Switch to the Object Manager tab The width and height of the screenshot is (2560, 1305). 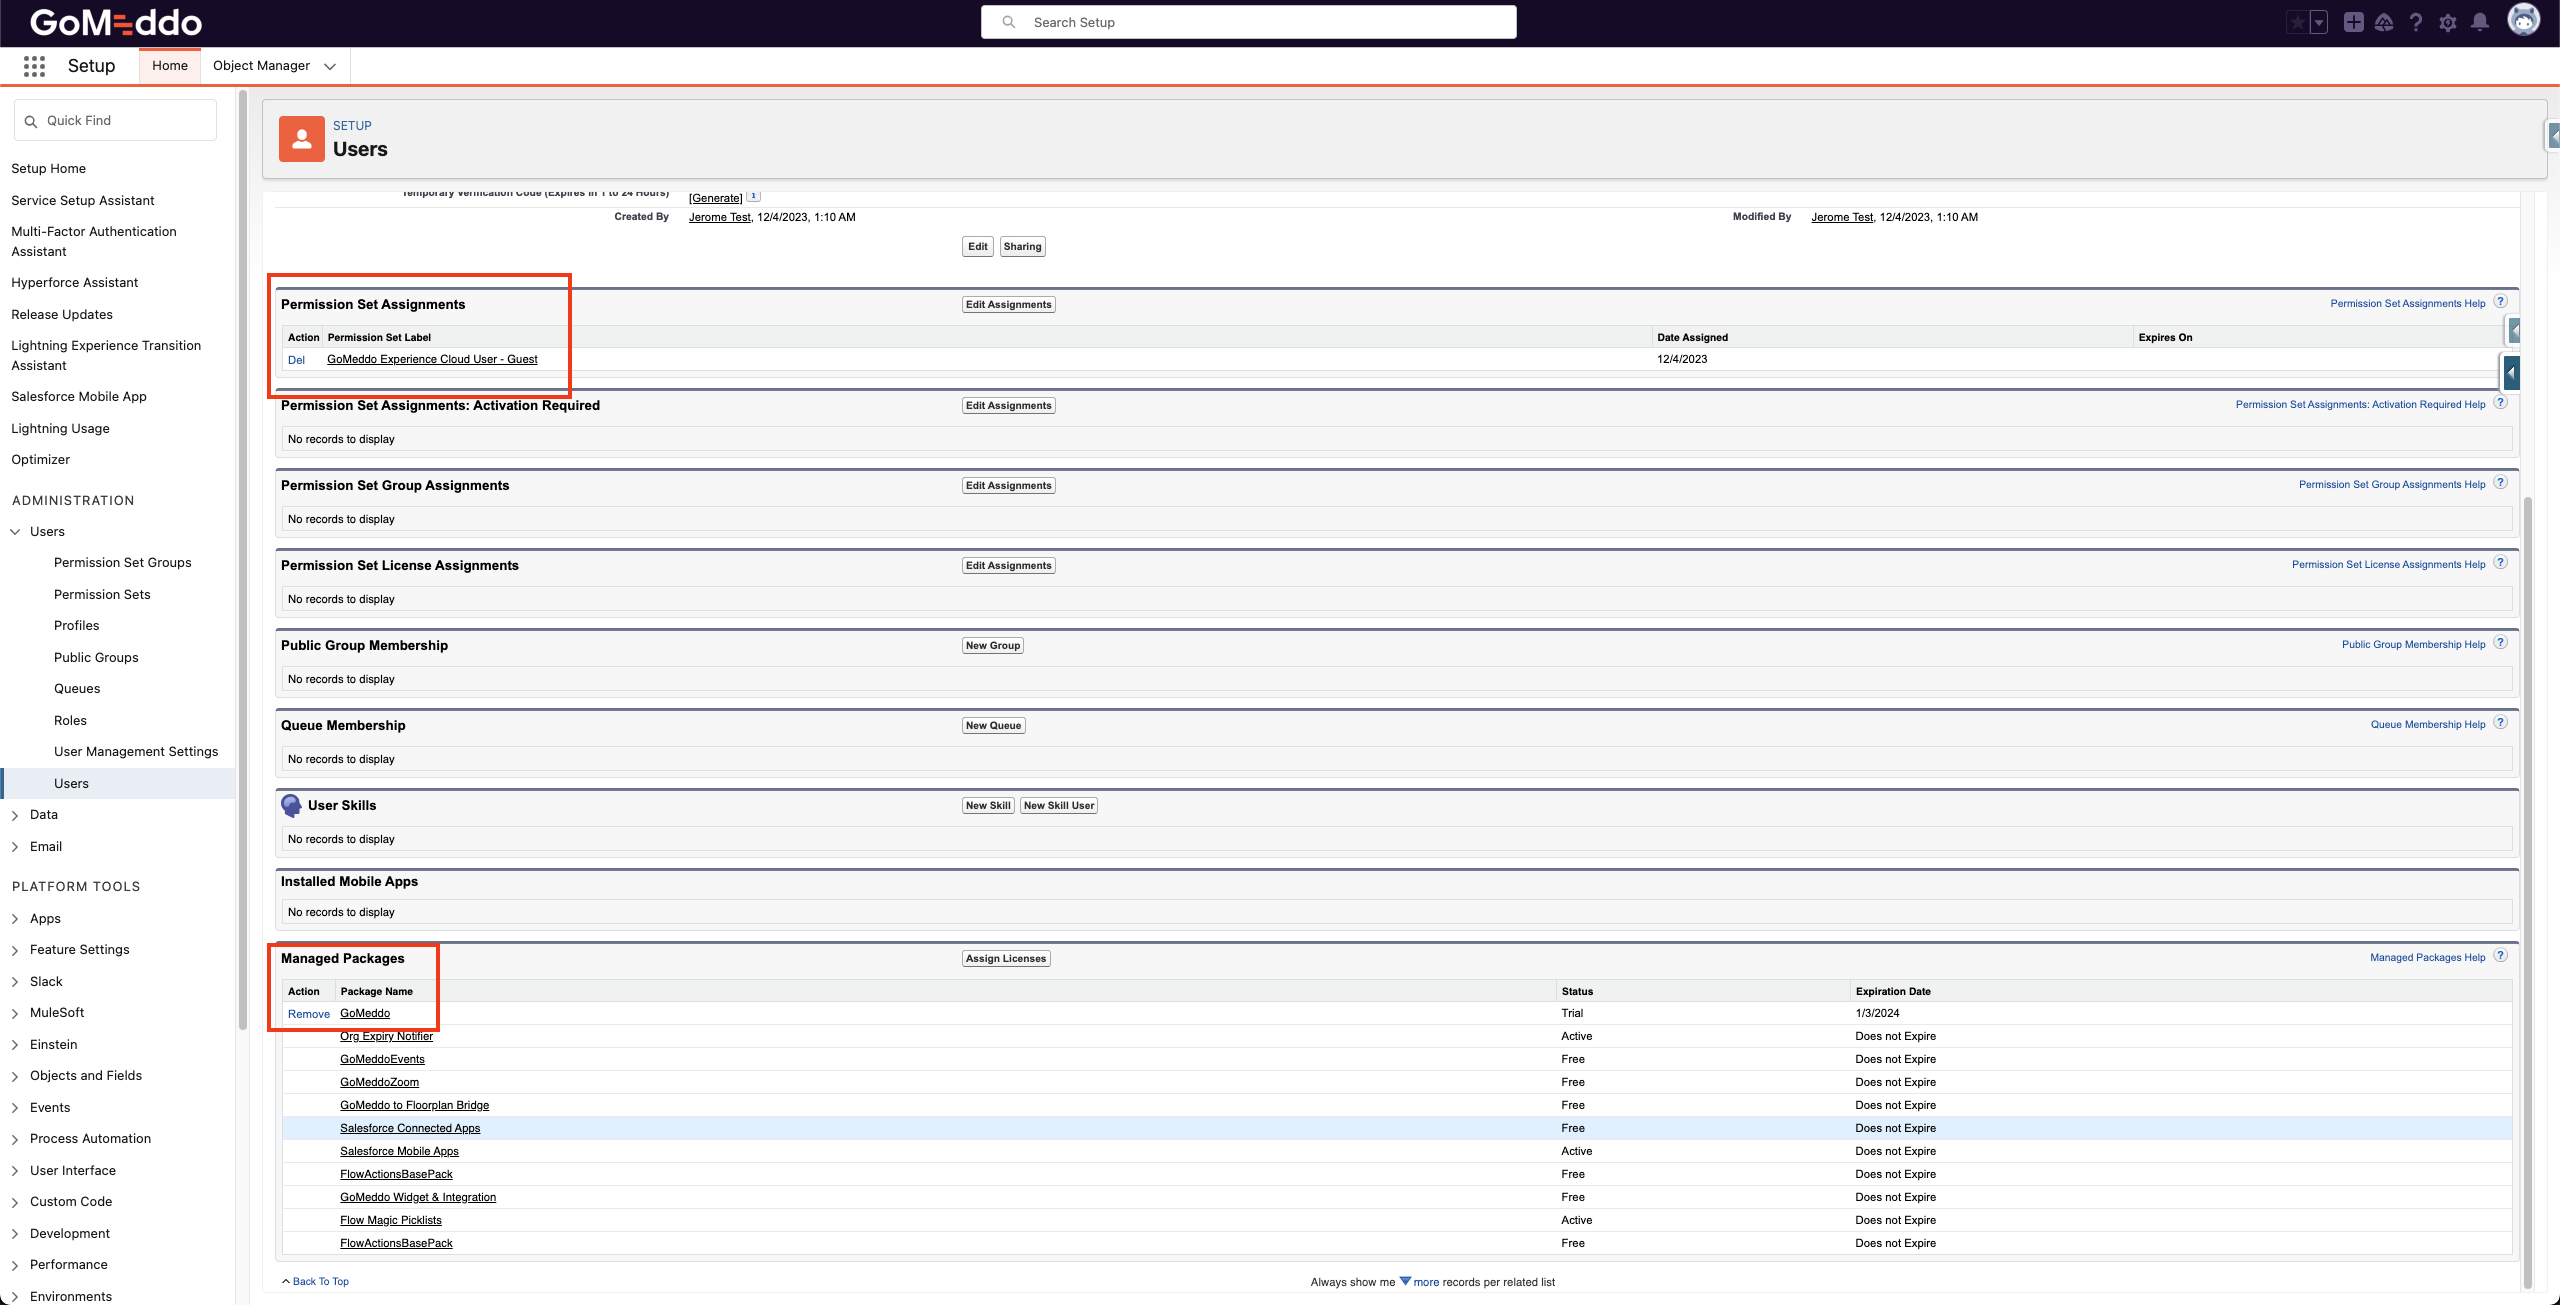[x=262, y=65]
